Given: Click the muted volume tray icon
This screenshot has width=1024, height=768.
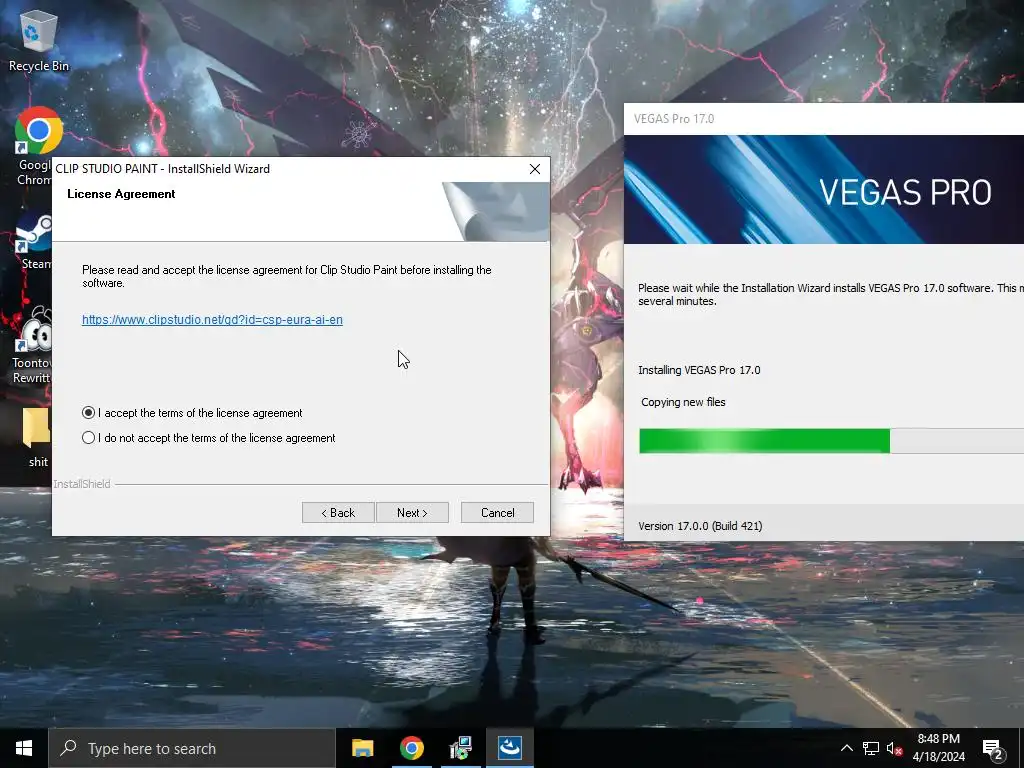Looking at the screenshot, I should click(894, 748).
